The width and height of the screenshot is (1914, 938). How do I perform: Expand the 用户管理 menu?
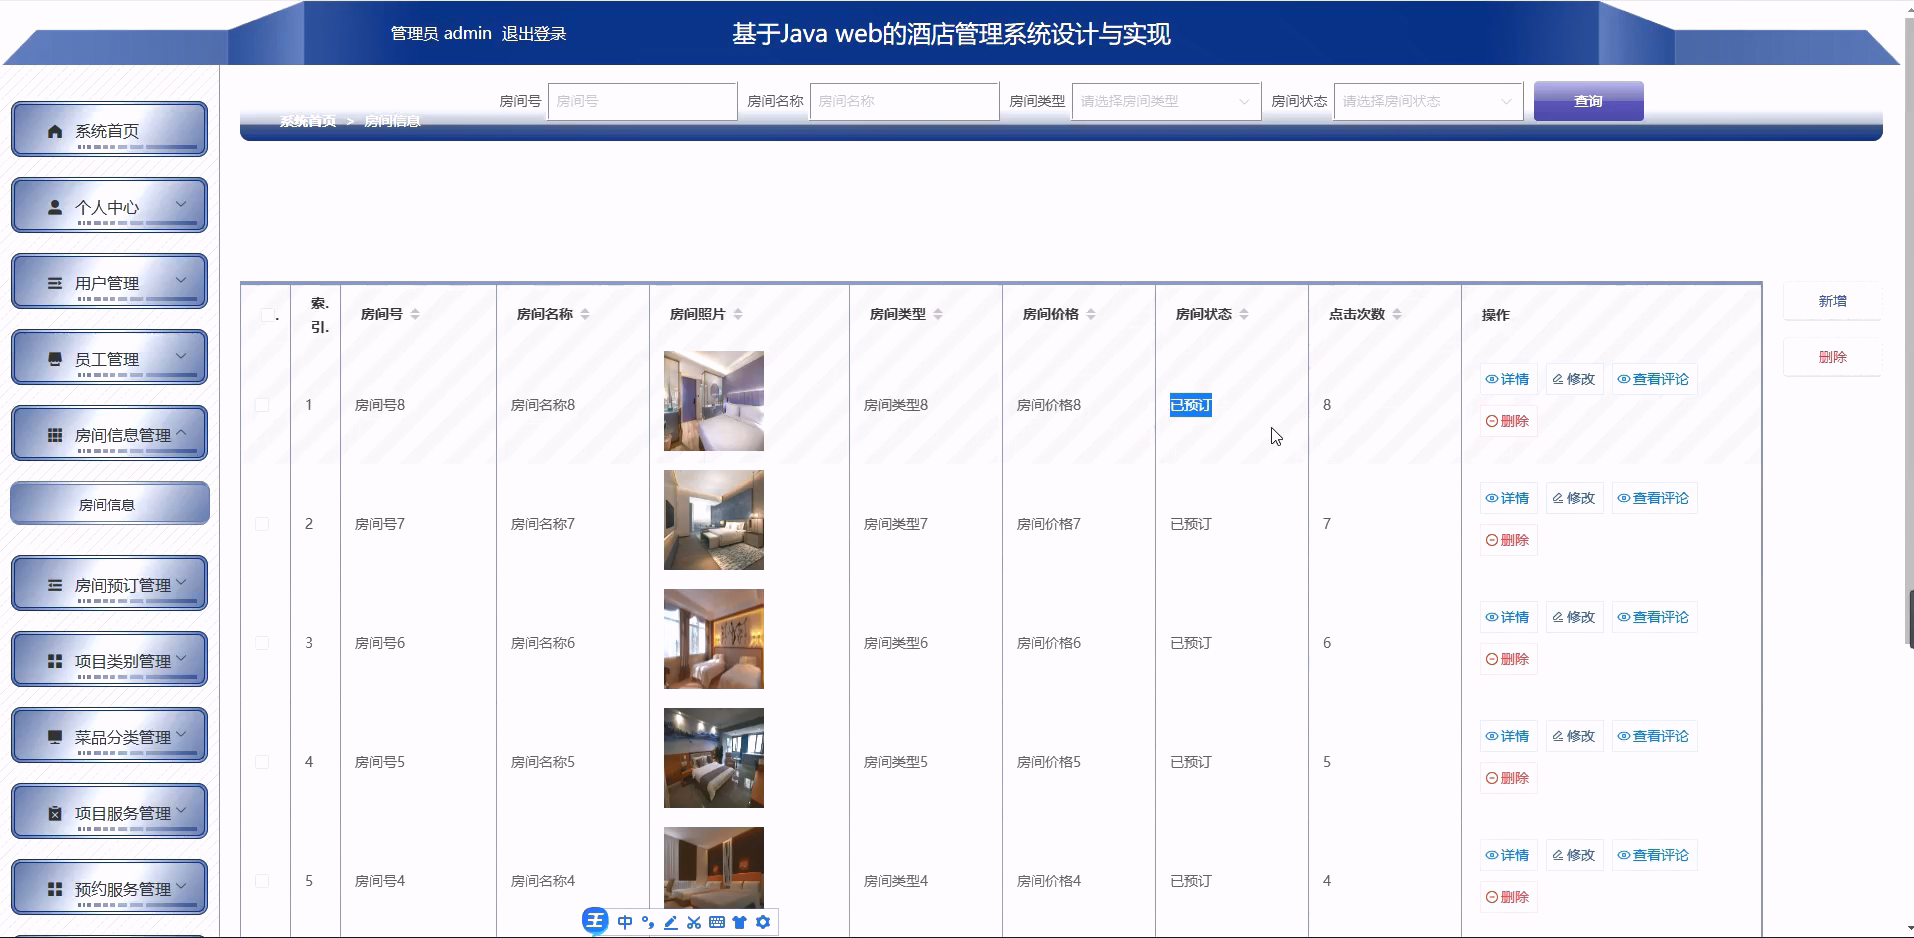(109, 282)
